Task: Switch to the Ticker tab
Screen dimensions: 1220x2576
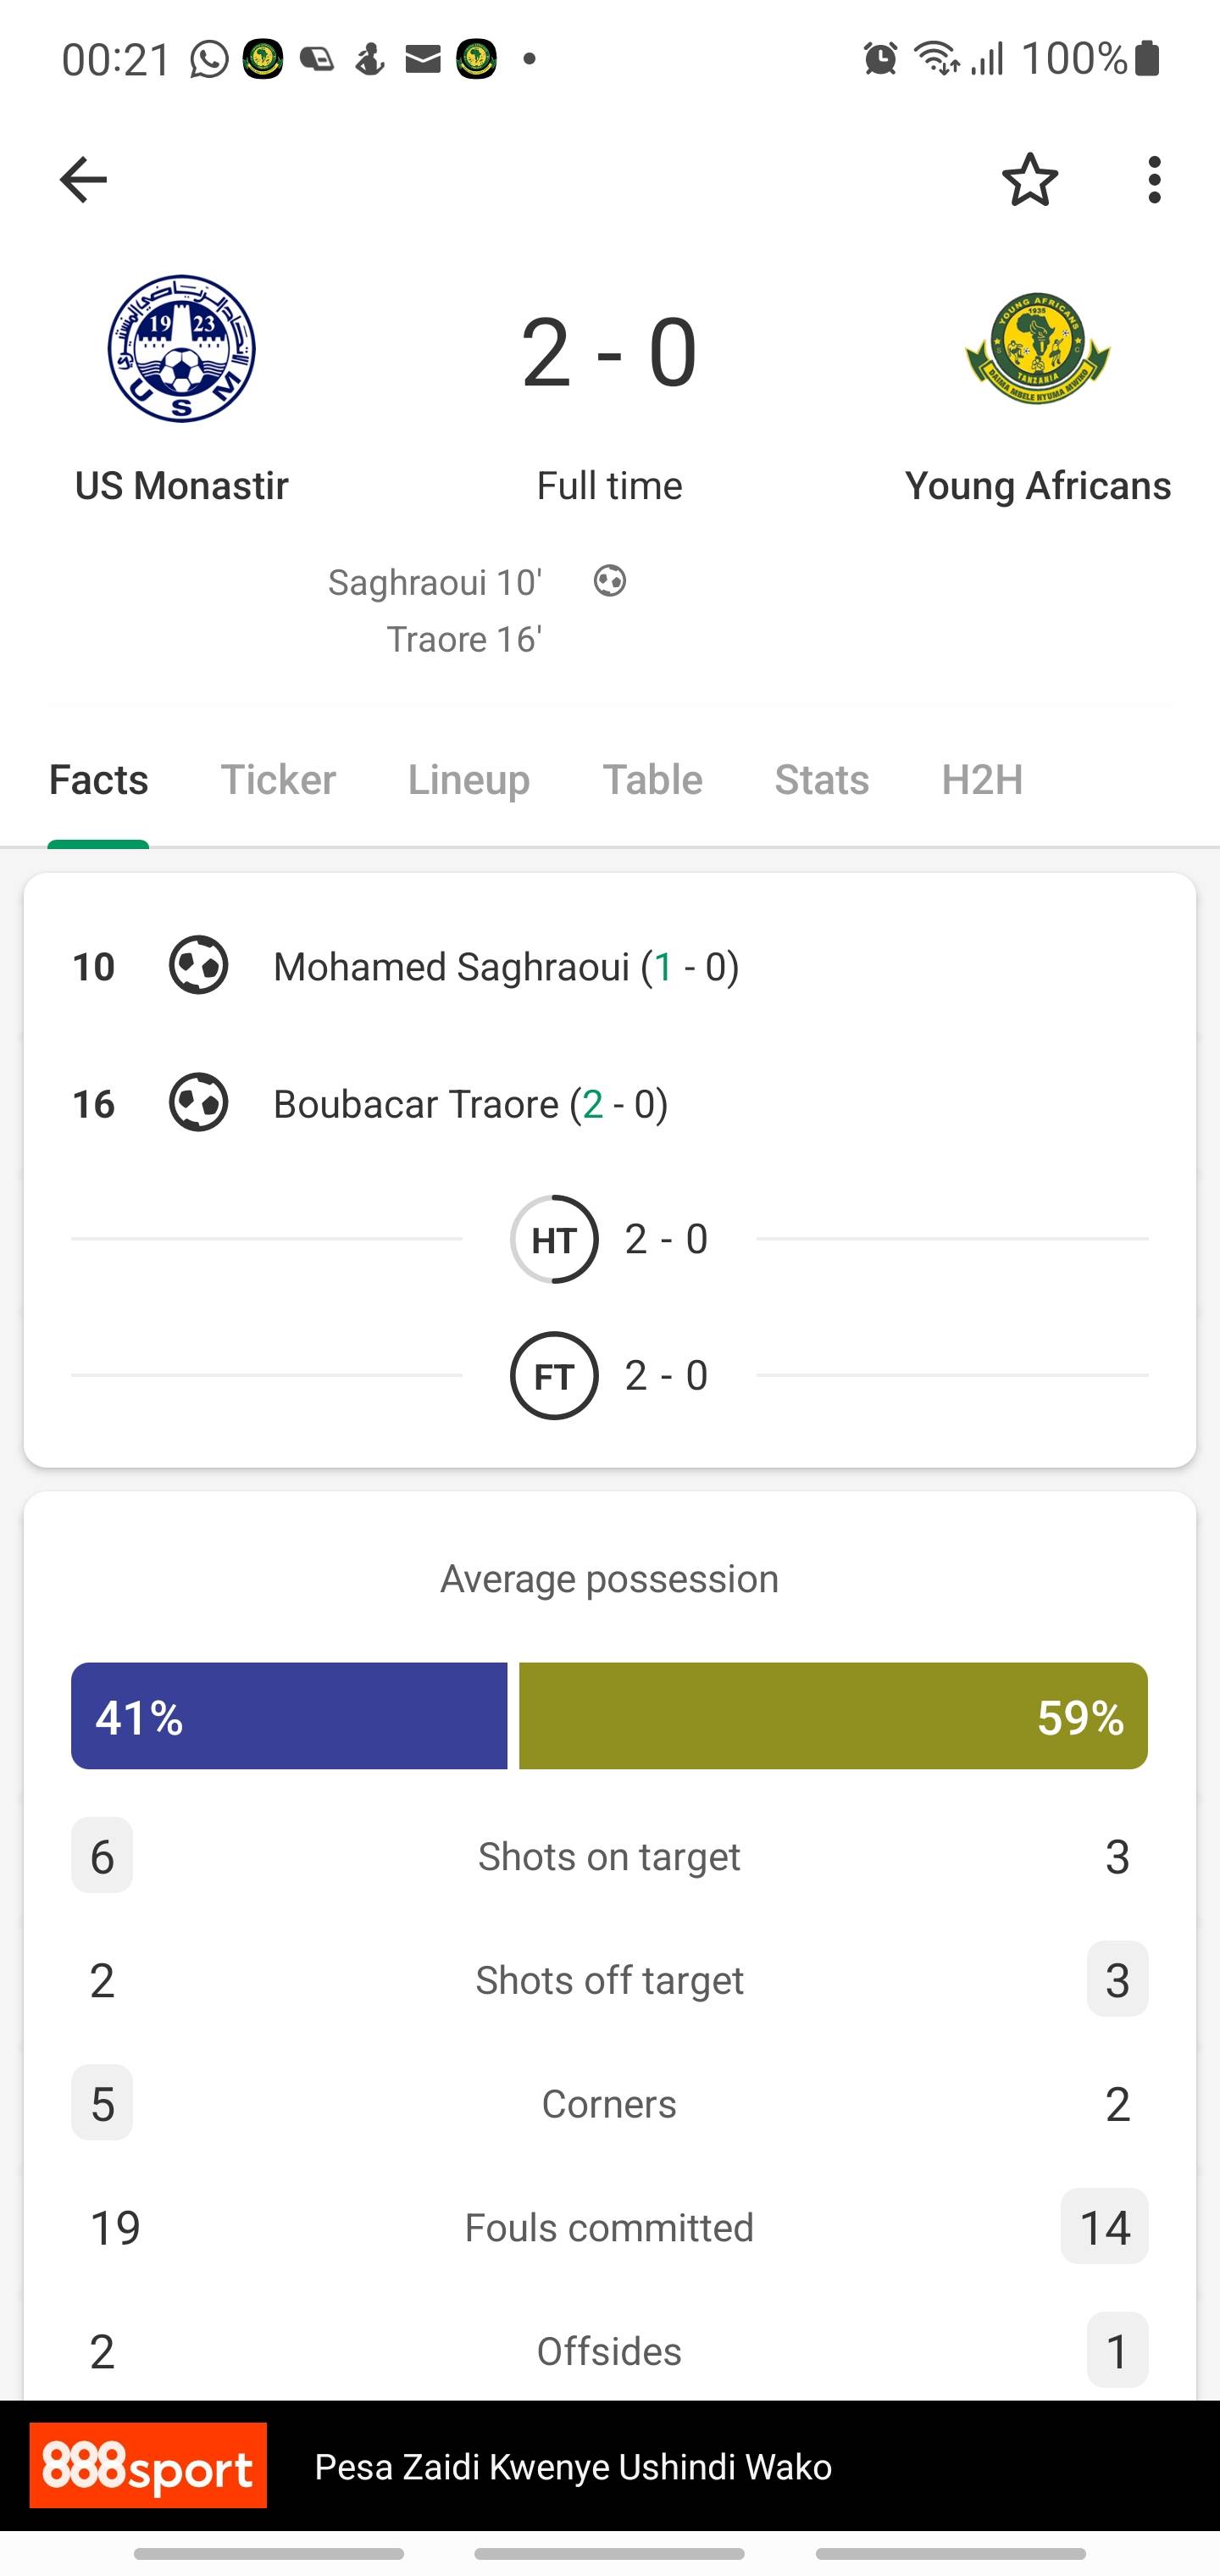Action: coord(278,779)
